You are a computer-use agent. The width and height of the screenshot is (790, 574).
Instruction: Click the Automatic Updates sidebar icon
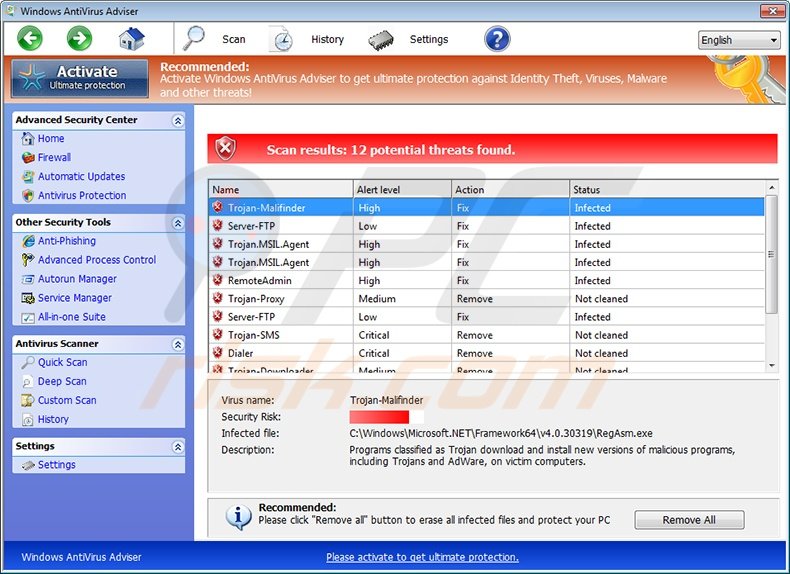[28, 176]
